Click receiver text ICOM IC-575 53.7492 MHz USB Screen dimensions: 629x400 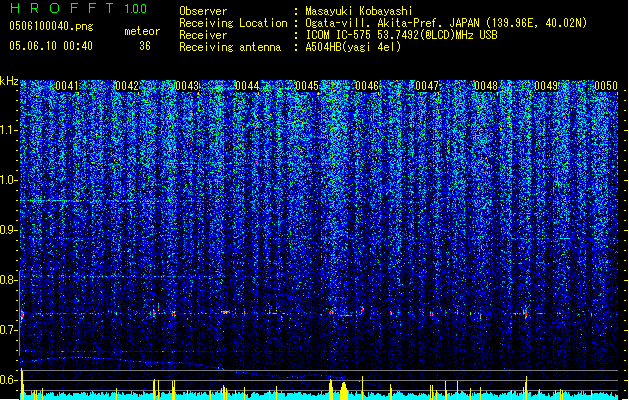pos(401,35)
